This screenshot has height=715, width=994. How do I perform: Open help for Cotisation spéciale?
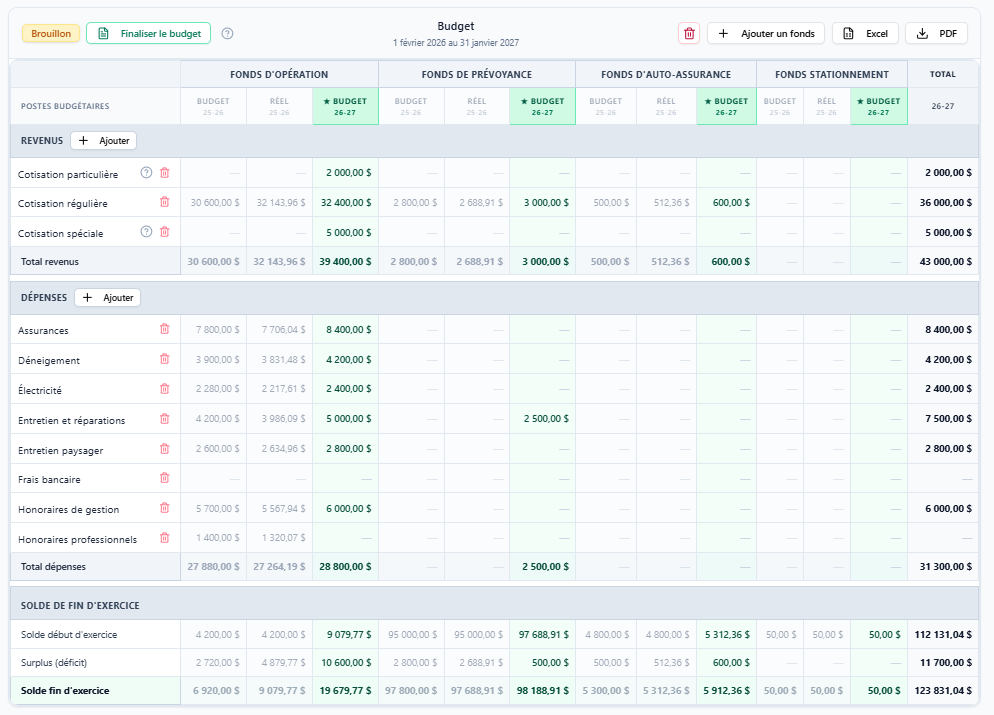click(x=146, y=231)
